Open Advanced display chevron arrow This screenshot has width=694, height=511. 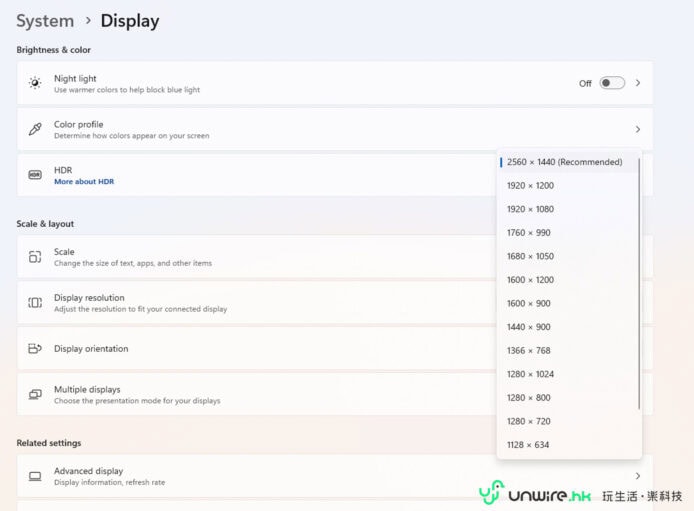pos(638,476)
